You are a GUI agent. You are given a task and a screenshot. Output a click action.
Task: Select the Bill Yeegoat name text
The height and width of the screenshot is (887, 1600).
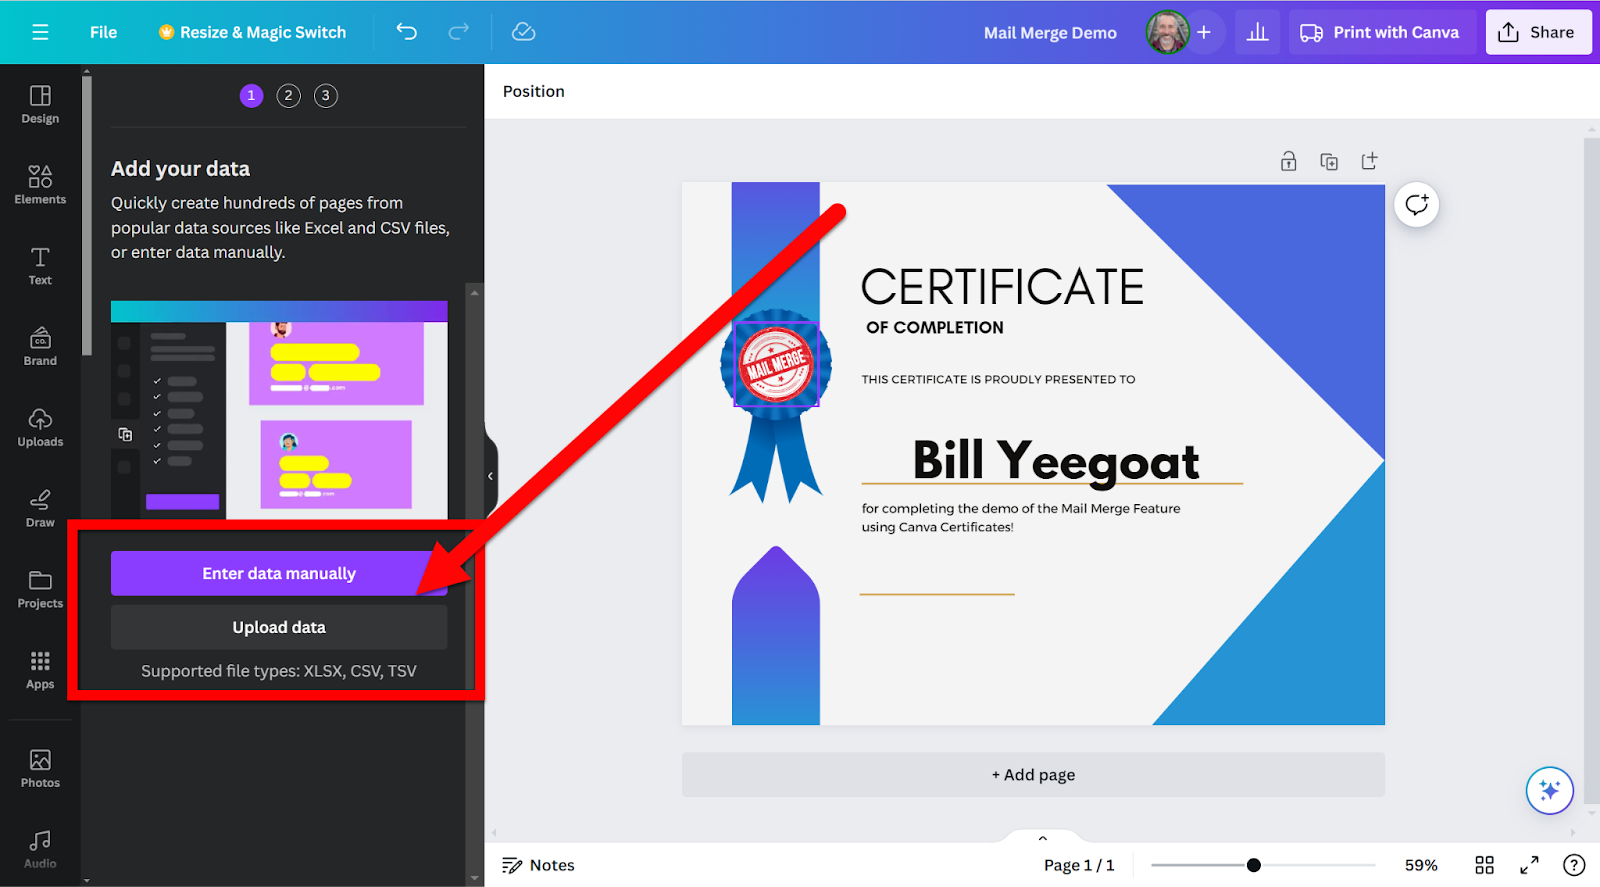(x=1056, y=461)
